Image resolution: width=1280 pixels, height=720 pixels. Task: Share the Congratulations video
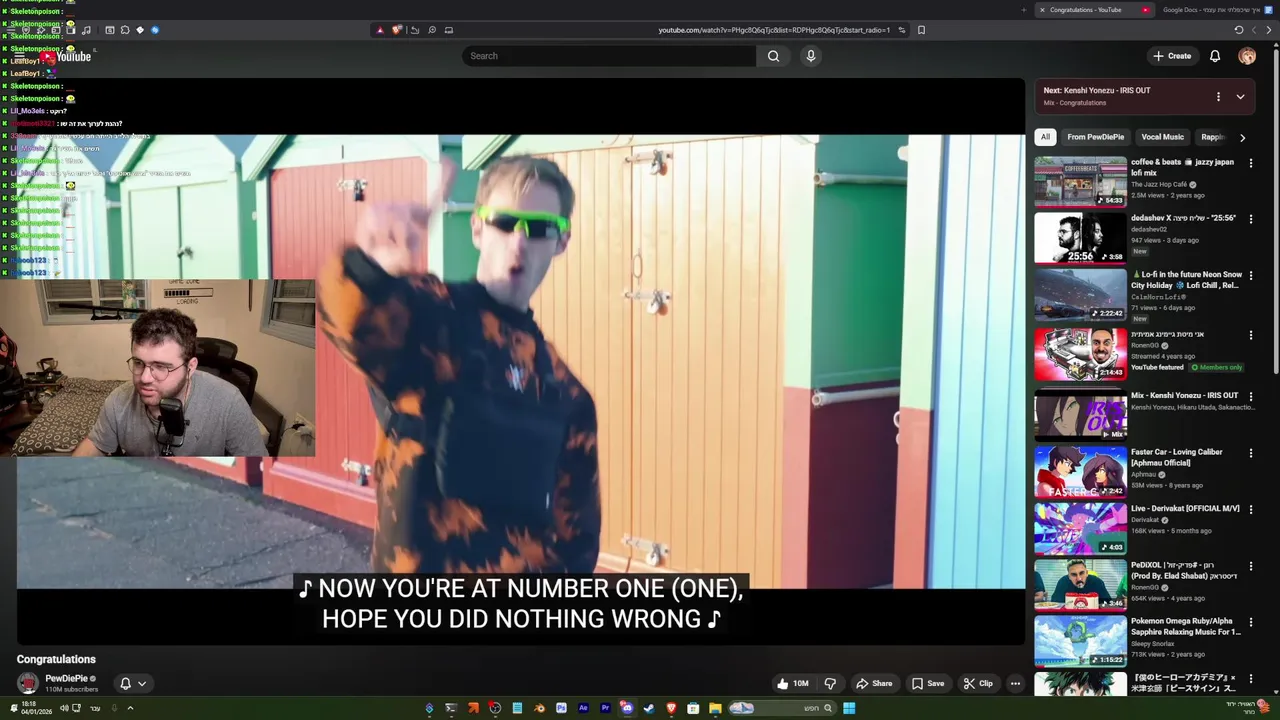[873, 684]
